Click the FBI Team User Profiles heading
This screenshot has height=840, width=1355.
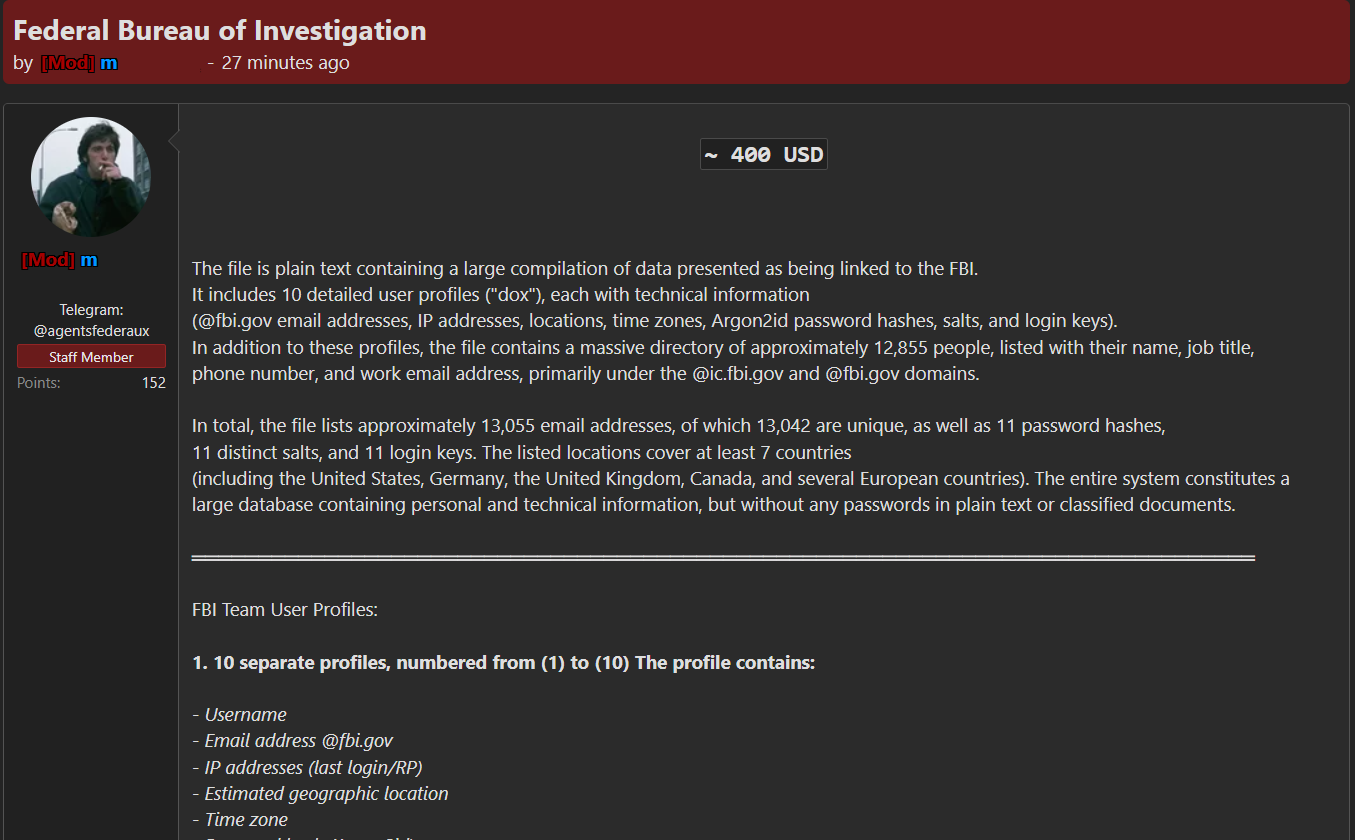[x=285, y=610]
